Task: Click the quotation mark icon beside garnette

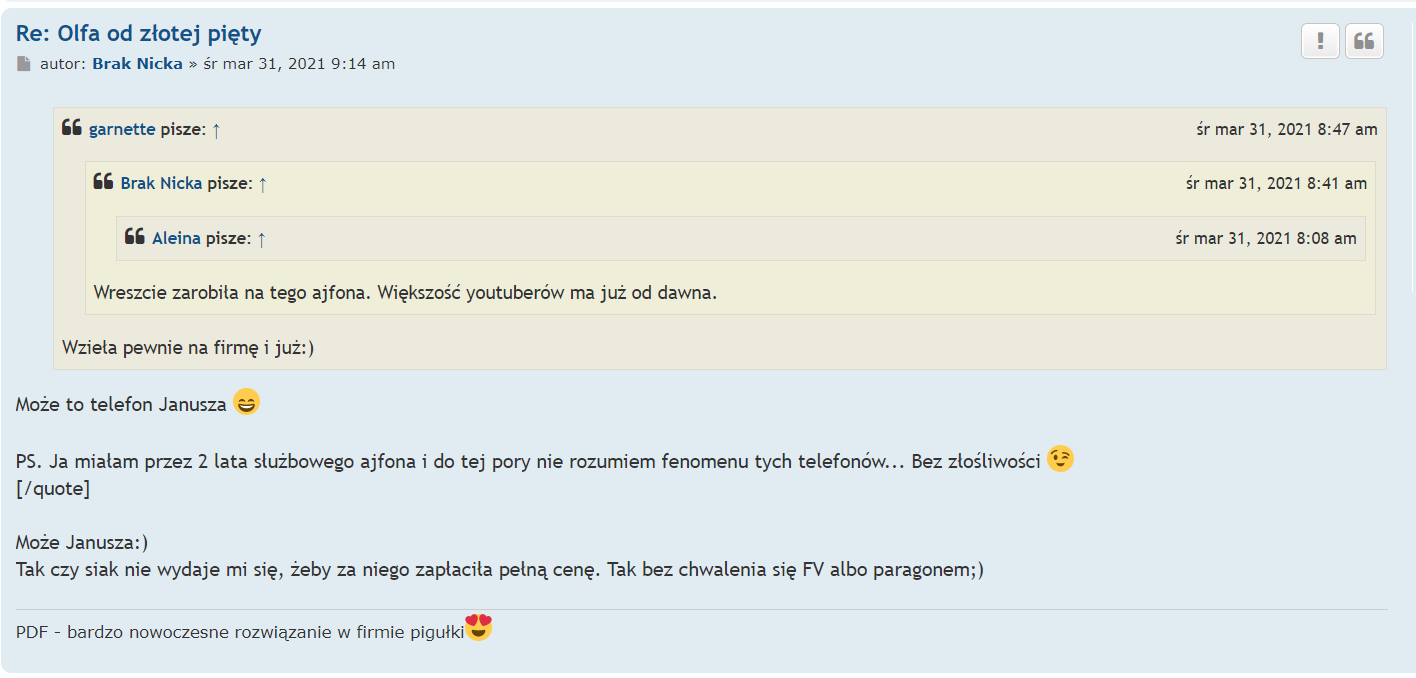Action: click(71, 128)
